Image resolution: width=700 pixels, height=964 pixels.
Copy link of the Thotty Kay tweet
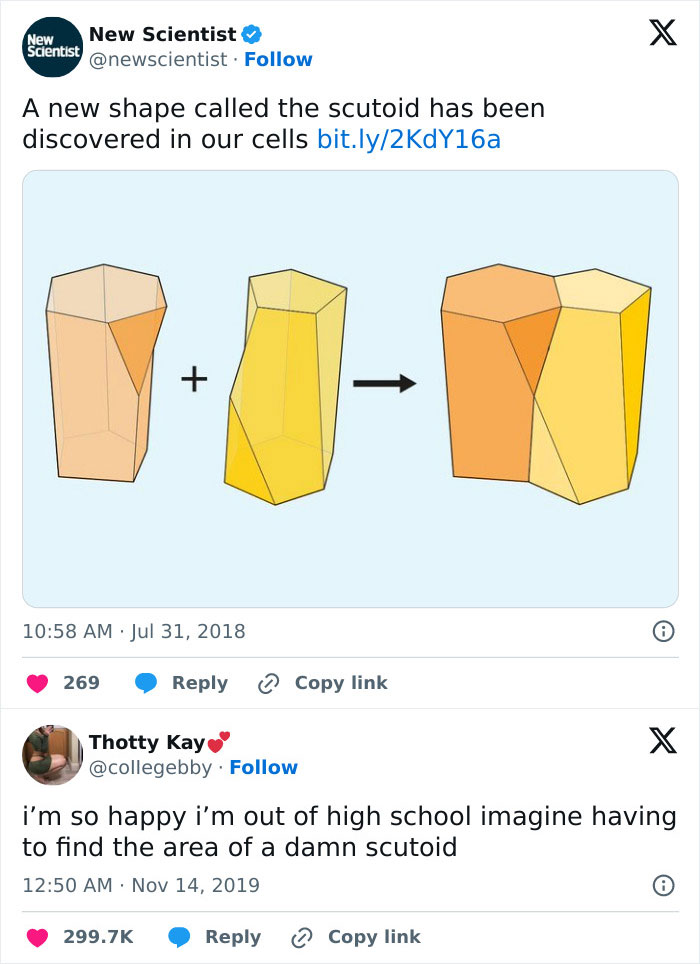point(356,937)
